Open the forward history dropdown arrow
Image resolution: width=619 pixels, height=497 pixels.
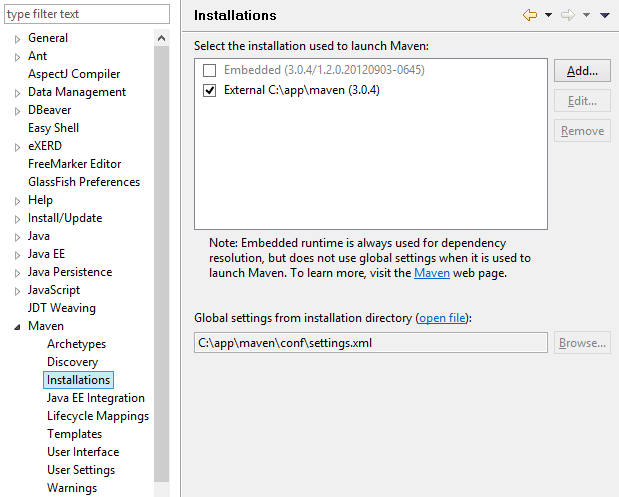[x=586, y=15]
